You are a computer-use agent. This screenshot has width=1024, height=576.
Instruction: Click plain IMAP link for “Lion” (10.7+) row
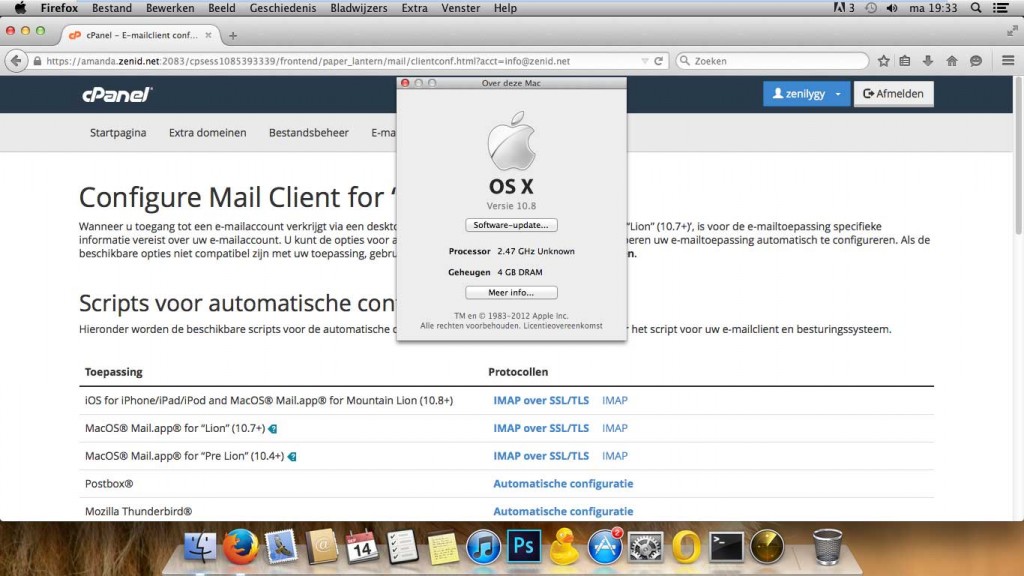tap(615, 428)
